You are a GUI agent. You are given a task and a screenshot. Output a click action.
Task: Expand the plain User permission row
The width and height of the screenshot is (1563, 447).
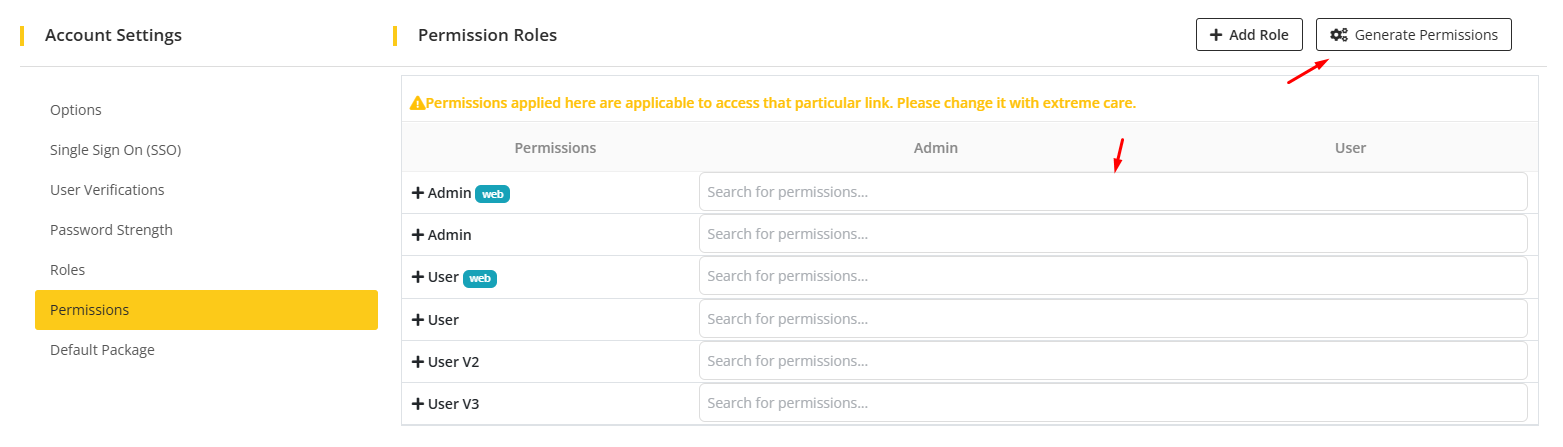418,320
